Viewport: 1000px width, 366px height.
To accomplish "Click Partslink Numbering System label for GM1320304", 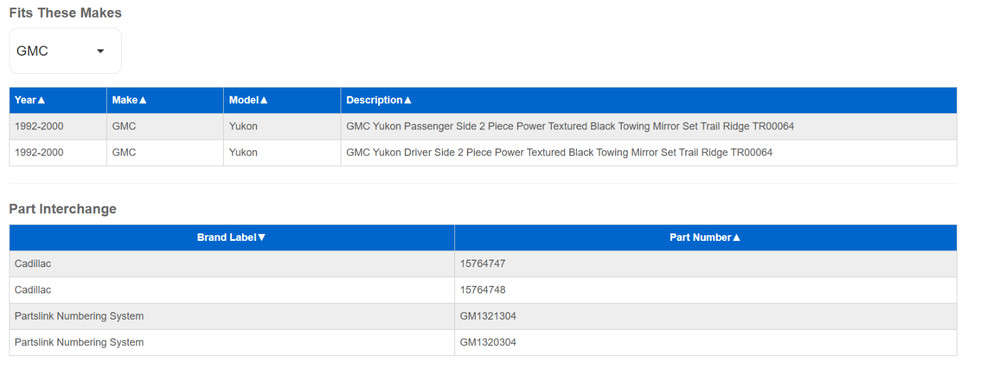I will 79,342.
